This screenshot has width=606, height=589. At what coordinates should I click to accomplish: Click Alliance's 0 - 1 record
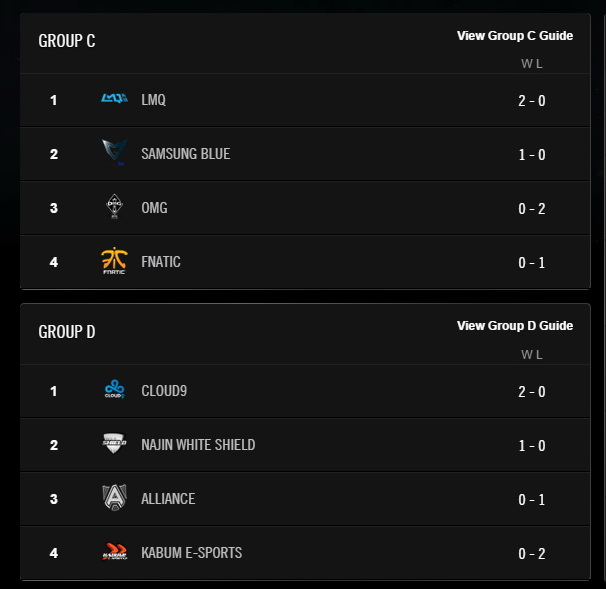531,499
